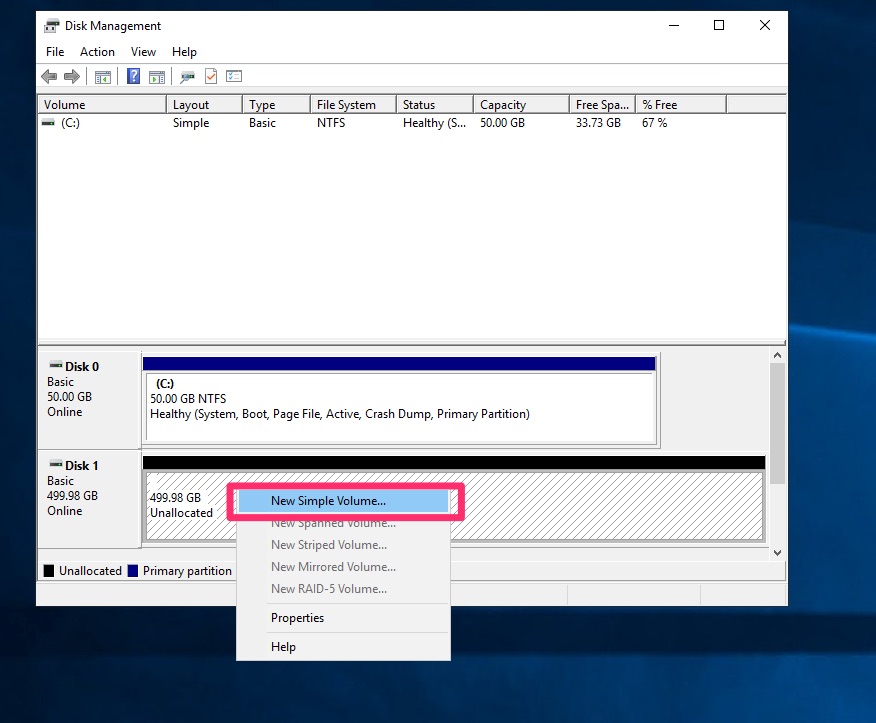This screenshot has height=723, width=876.
Task: Click the Forward arrow toolbar icon
Action: click(71, 77)
